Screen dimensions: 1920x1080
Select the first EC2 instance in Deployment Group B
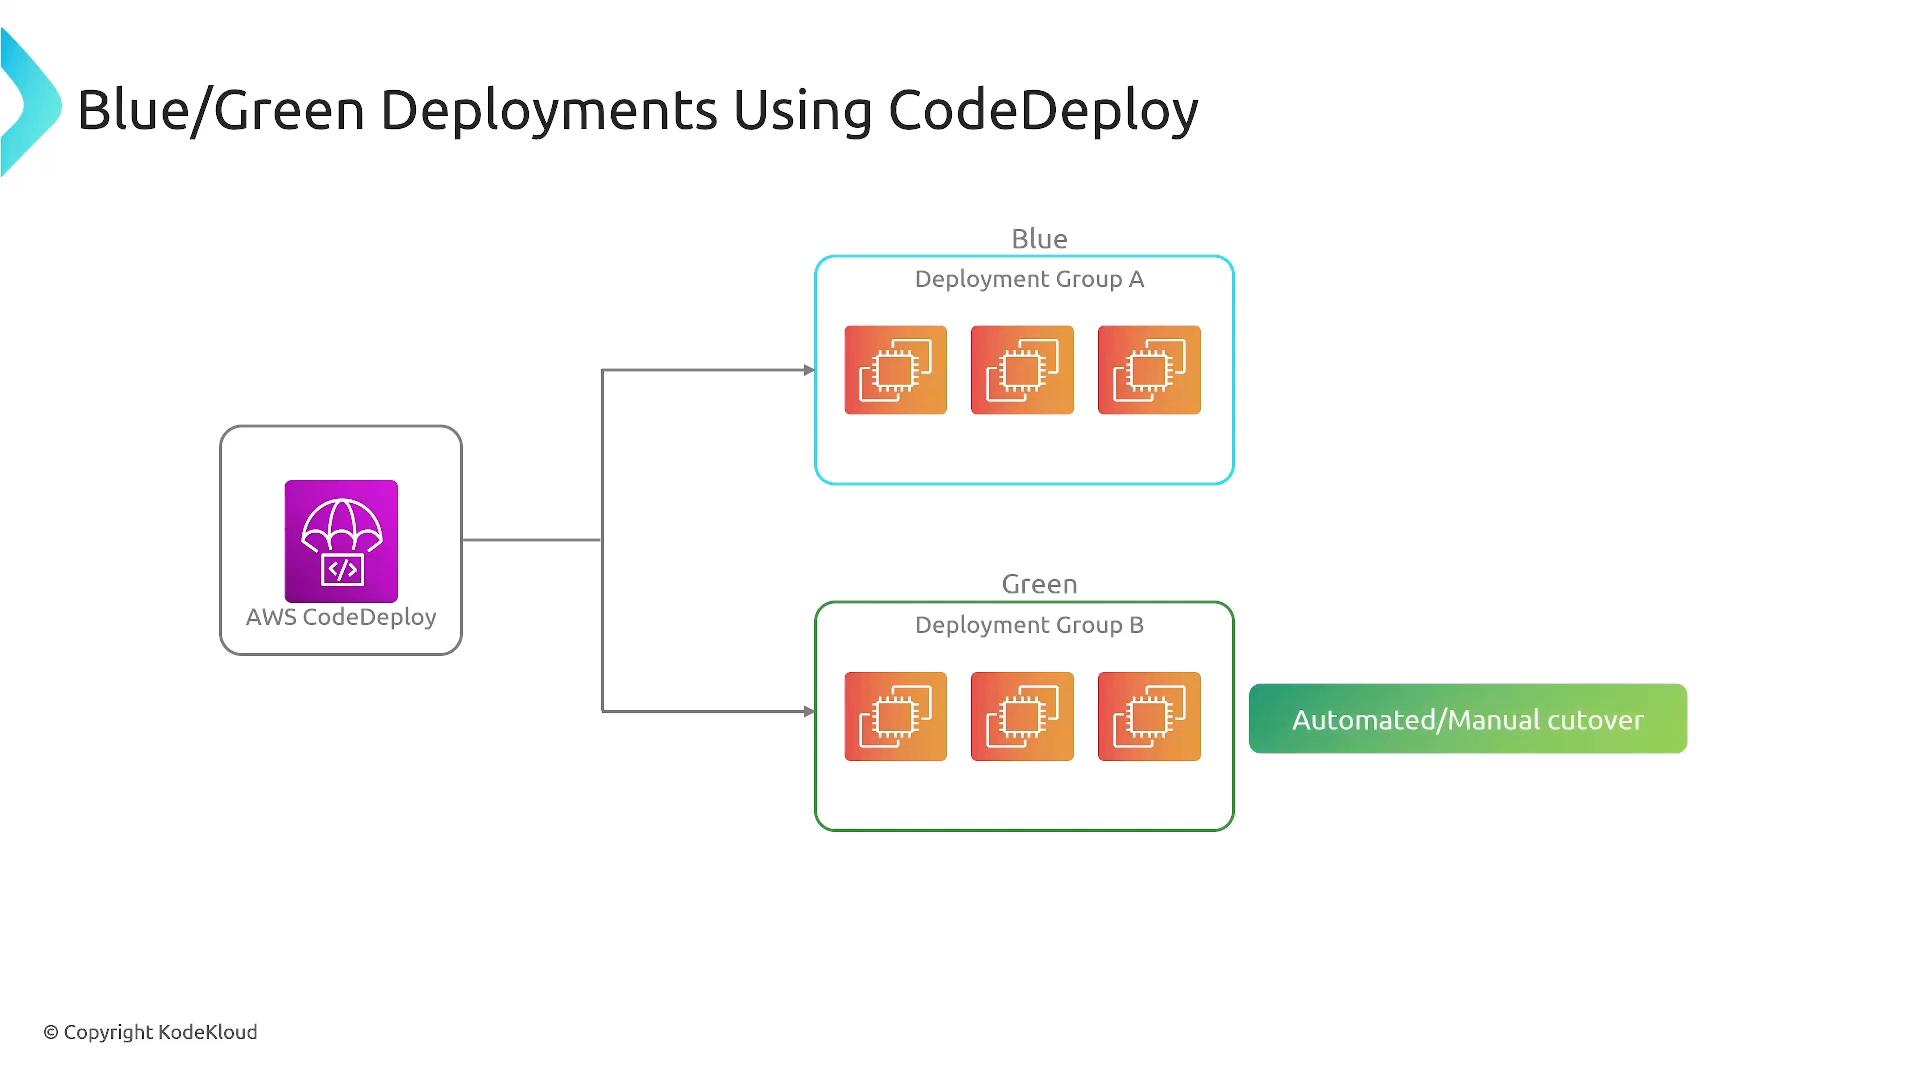click(895, 716)
